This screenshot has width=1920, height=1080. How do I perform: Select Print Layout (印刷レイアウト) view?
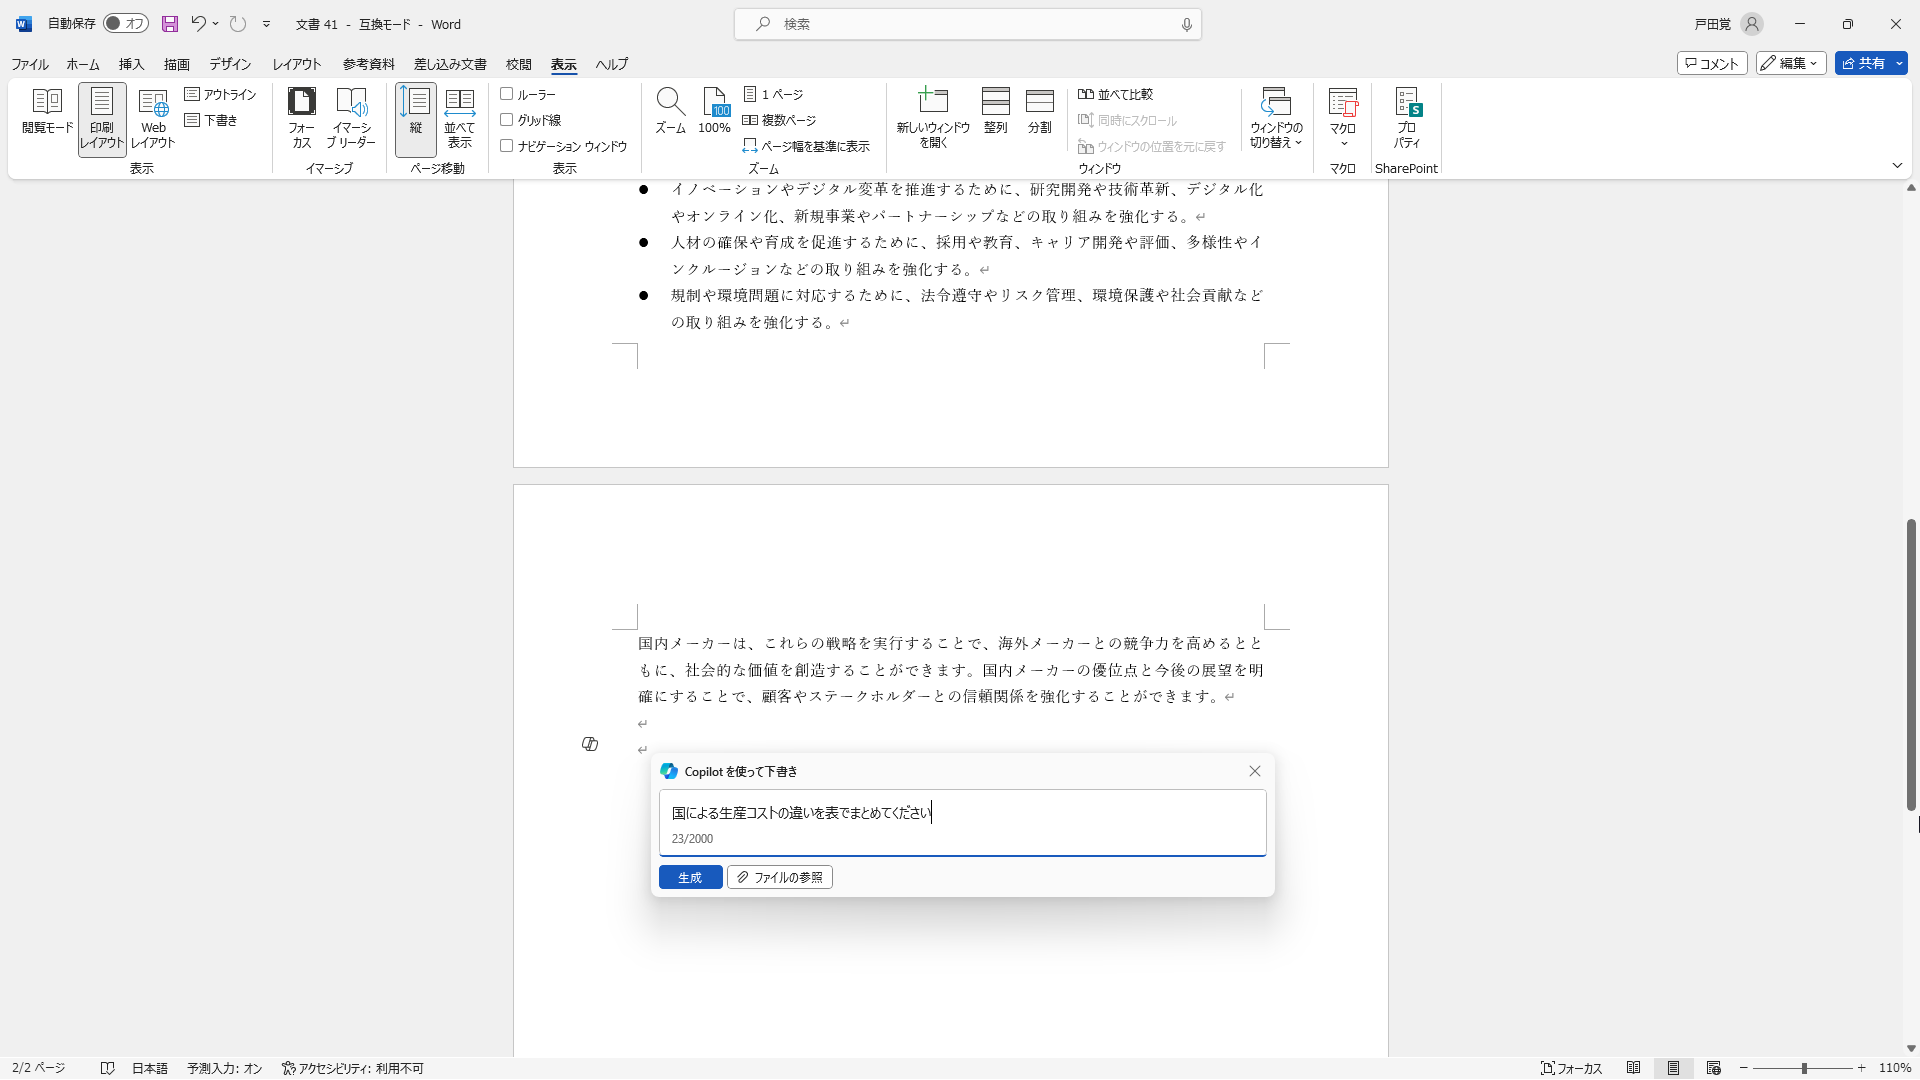[102, 119]
